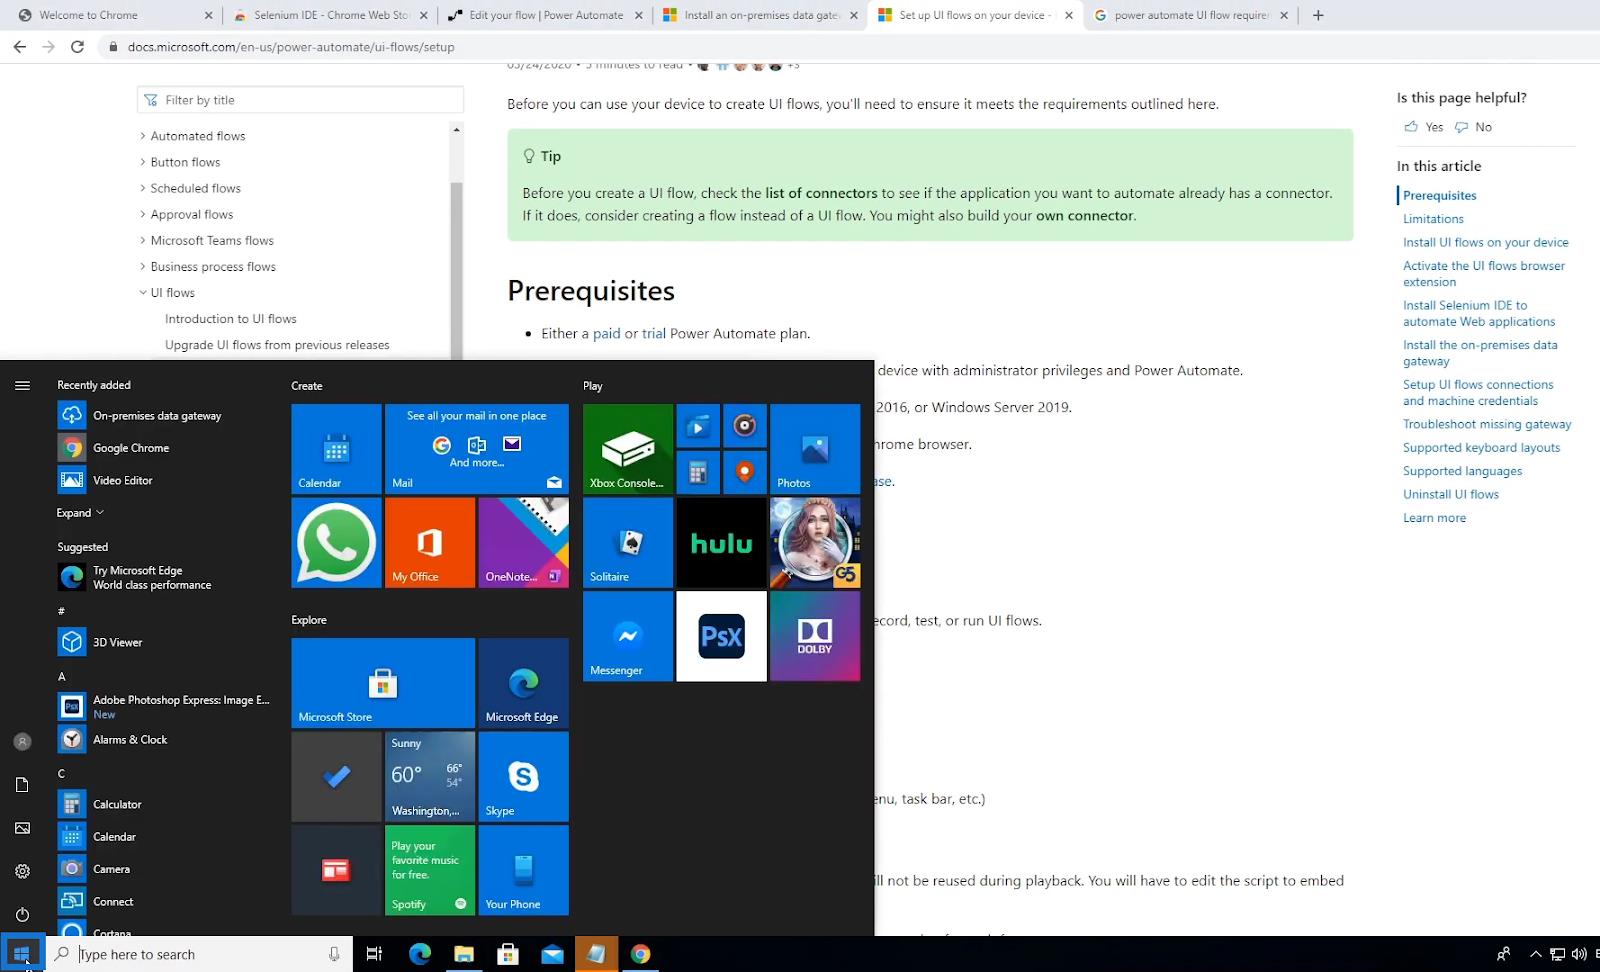Viewport: 1600px width, 972px height.
Task: Open the Calendar tile in Start menu
Action: [336, 448]
